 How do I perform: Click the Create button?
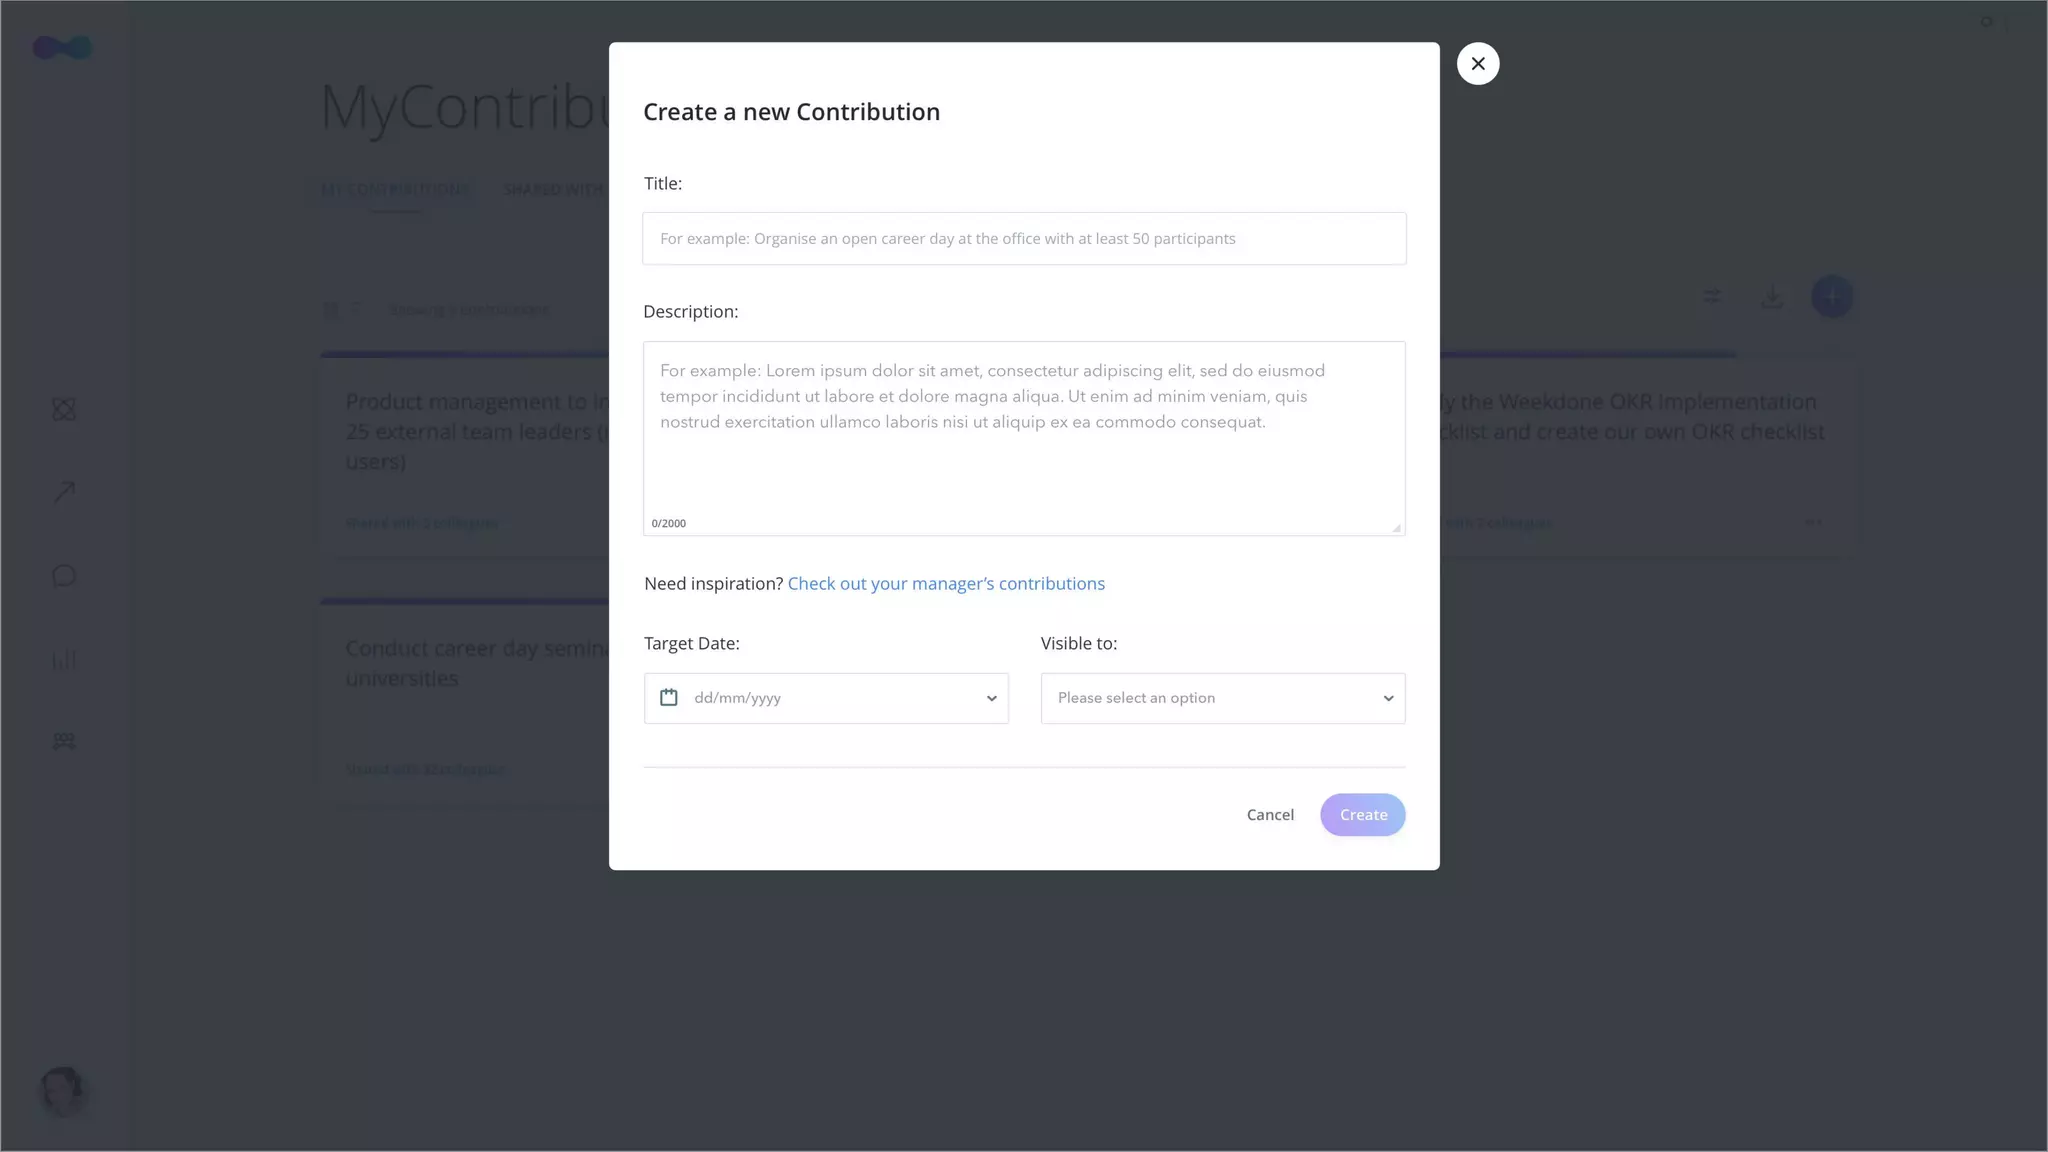click(x=1362, y=815)
